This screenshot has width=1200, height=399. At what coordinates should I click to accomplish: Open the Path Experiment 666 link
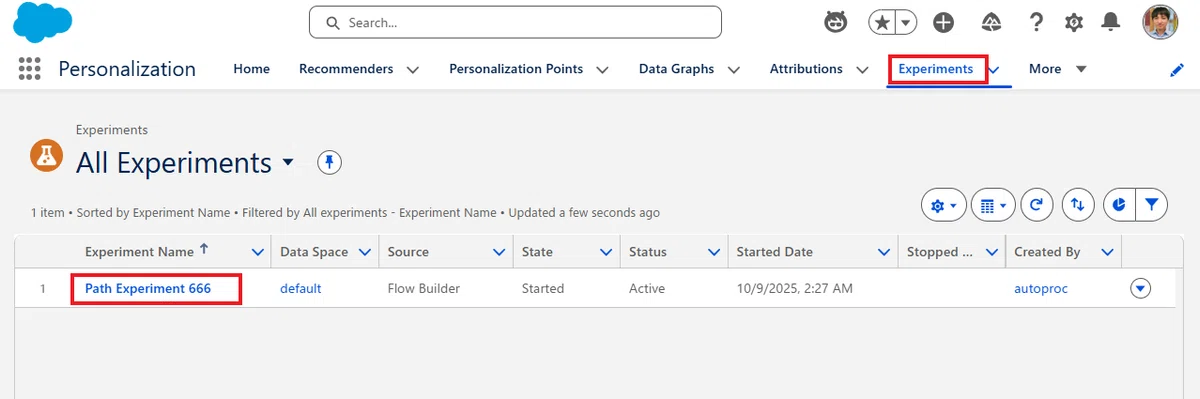pyautogui.click(x=148, y=288)
